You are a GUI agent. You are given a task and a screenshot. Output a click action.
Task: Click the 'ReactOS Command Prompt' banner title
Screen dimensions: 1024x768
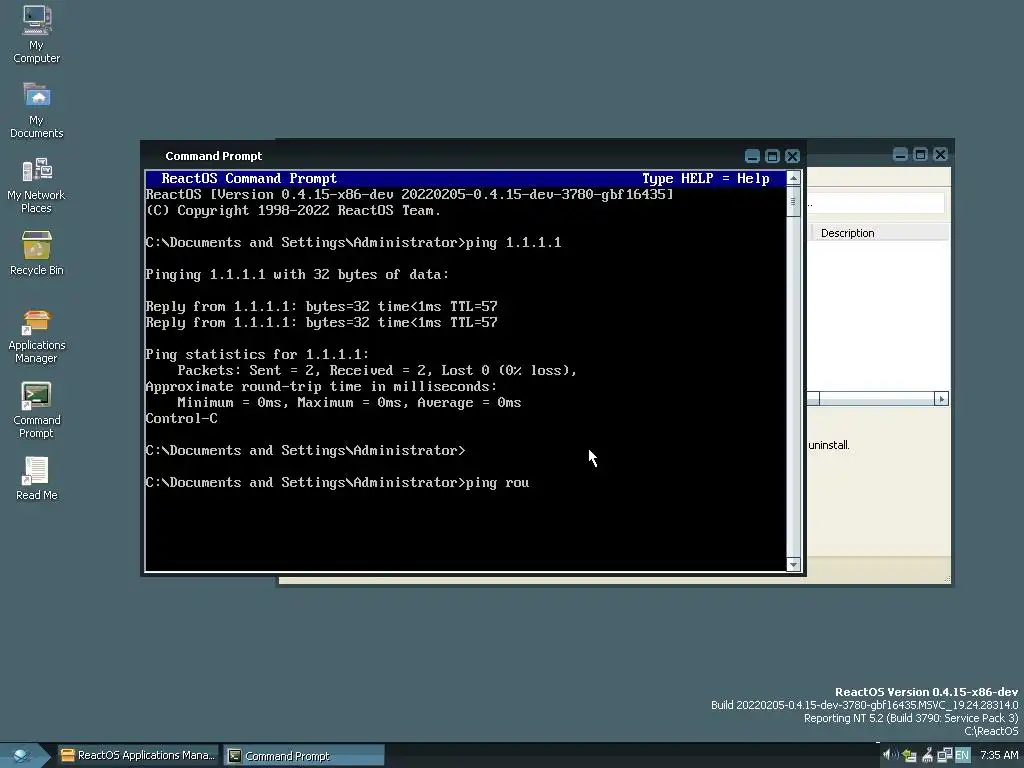pos(249,179)
